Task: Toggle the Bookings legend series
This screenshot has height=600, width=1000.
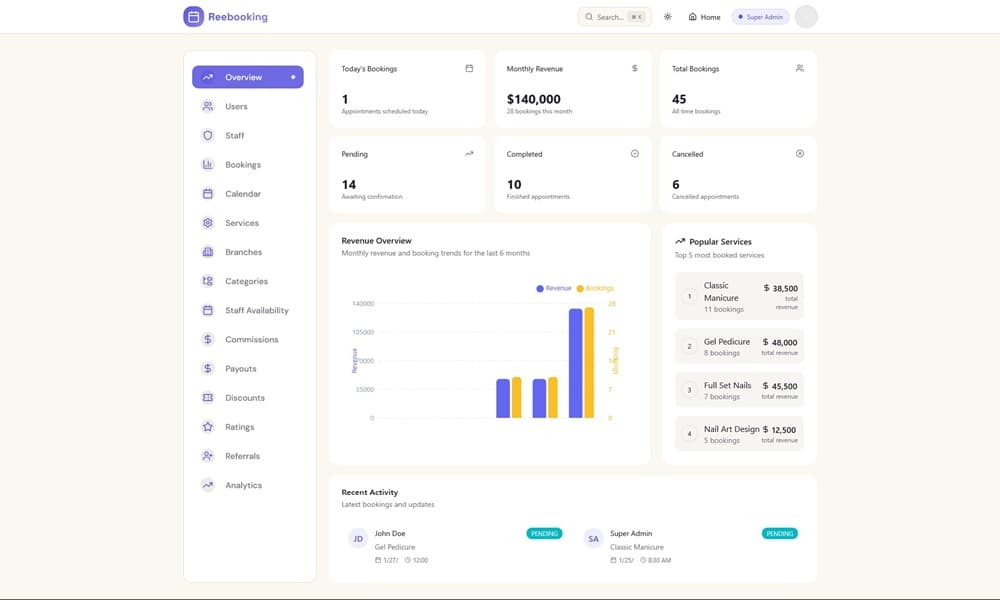Action: point(595,288)
